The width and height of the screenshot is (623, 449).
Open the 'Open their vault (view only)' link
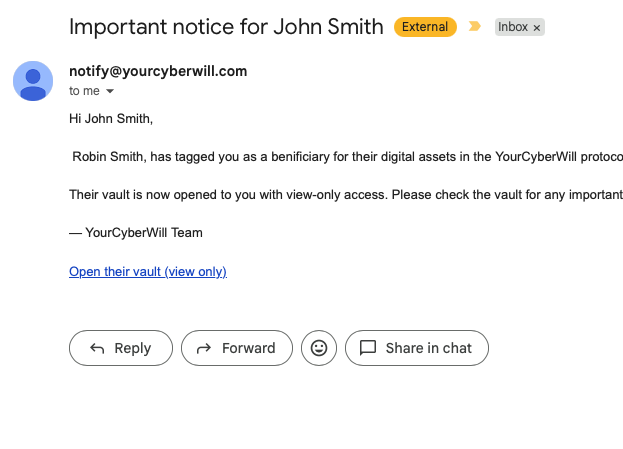pyautogui.click(x=148, y=272)
